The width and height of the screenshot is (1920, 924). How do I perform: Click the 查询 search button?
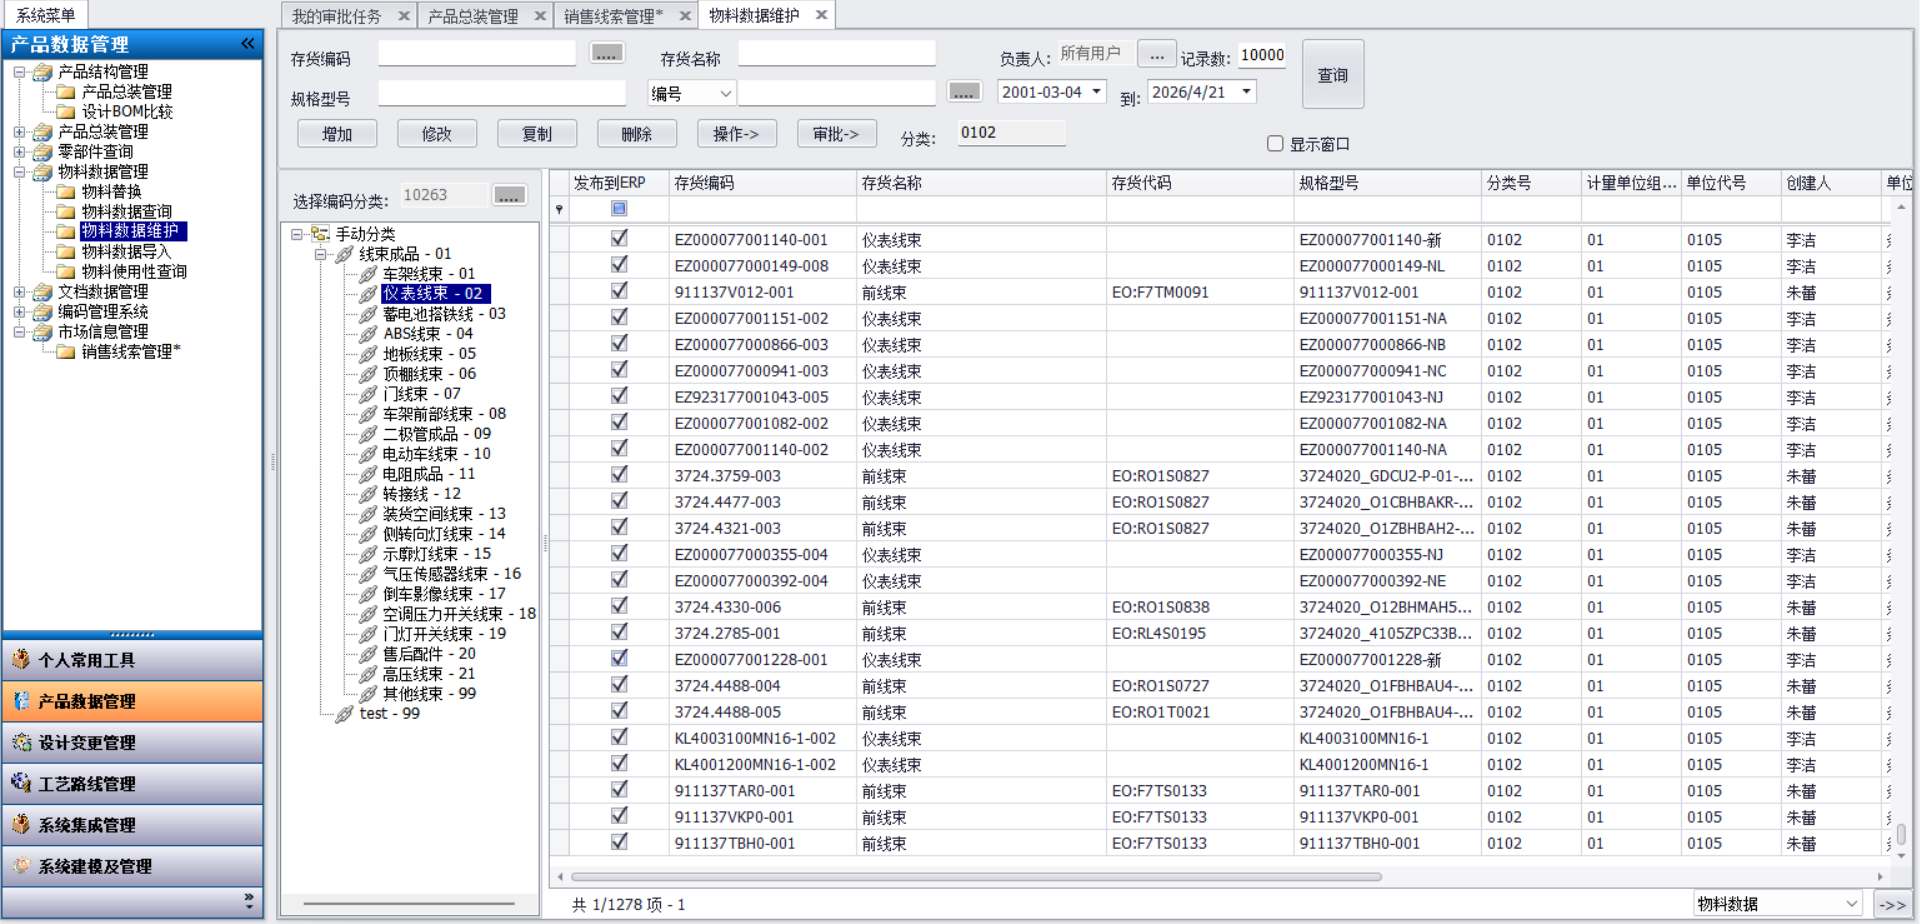click(1332, 75)
